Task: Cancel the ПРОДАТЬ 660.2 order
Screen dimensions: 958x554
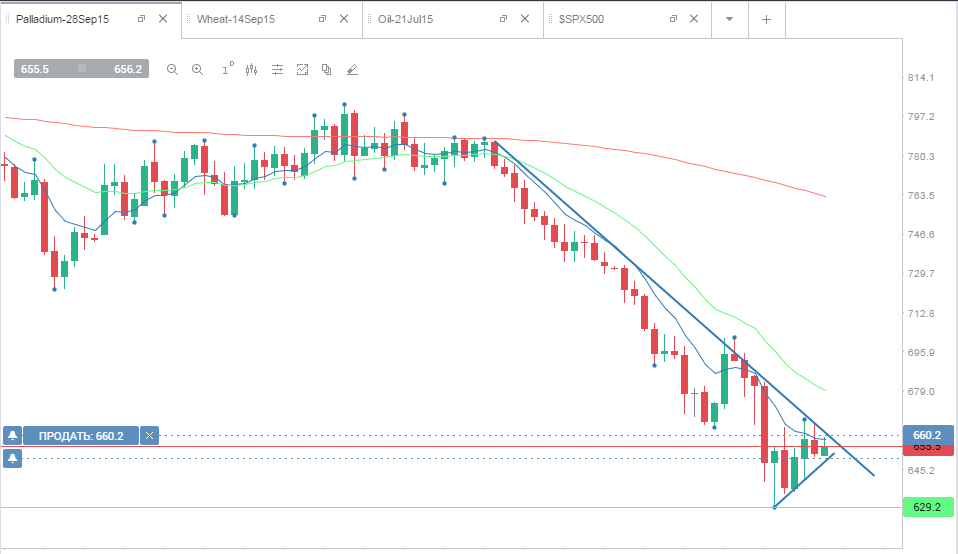Action: coord(150,436)
